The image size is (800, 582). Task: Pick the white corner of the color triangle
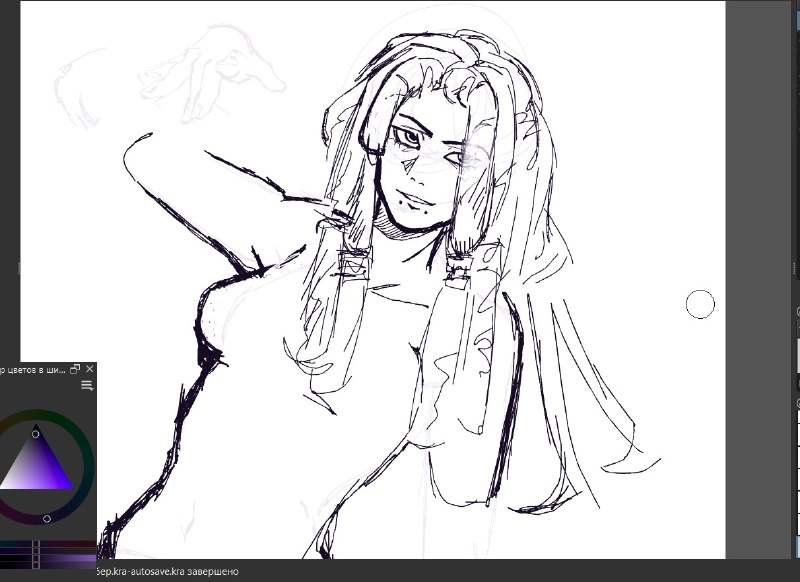point(3,487)
